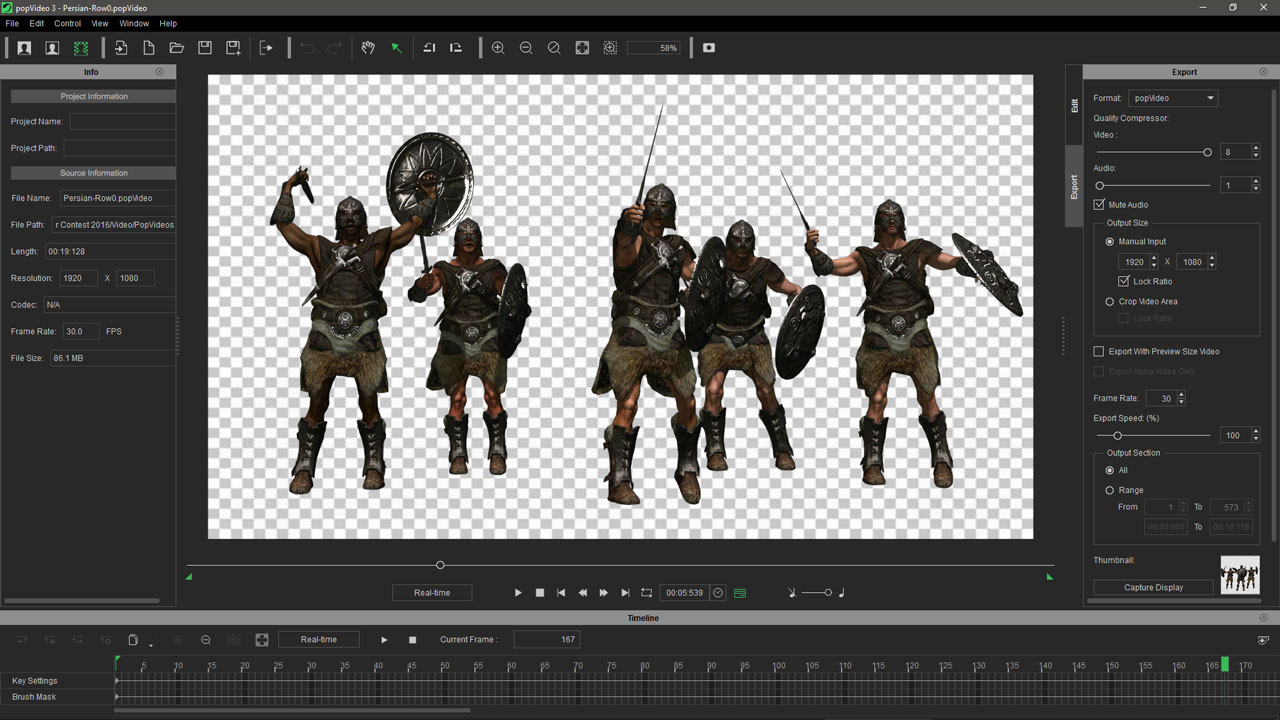
Task: Click the stop icon in the Timeline panel
Action: pyautogui.click(x=412, y=640)
